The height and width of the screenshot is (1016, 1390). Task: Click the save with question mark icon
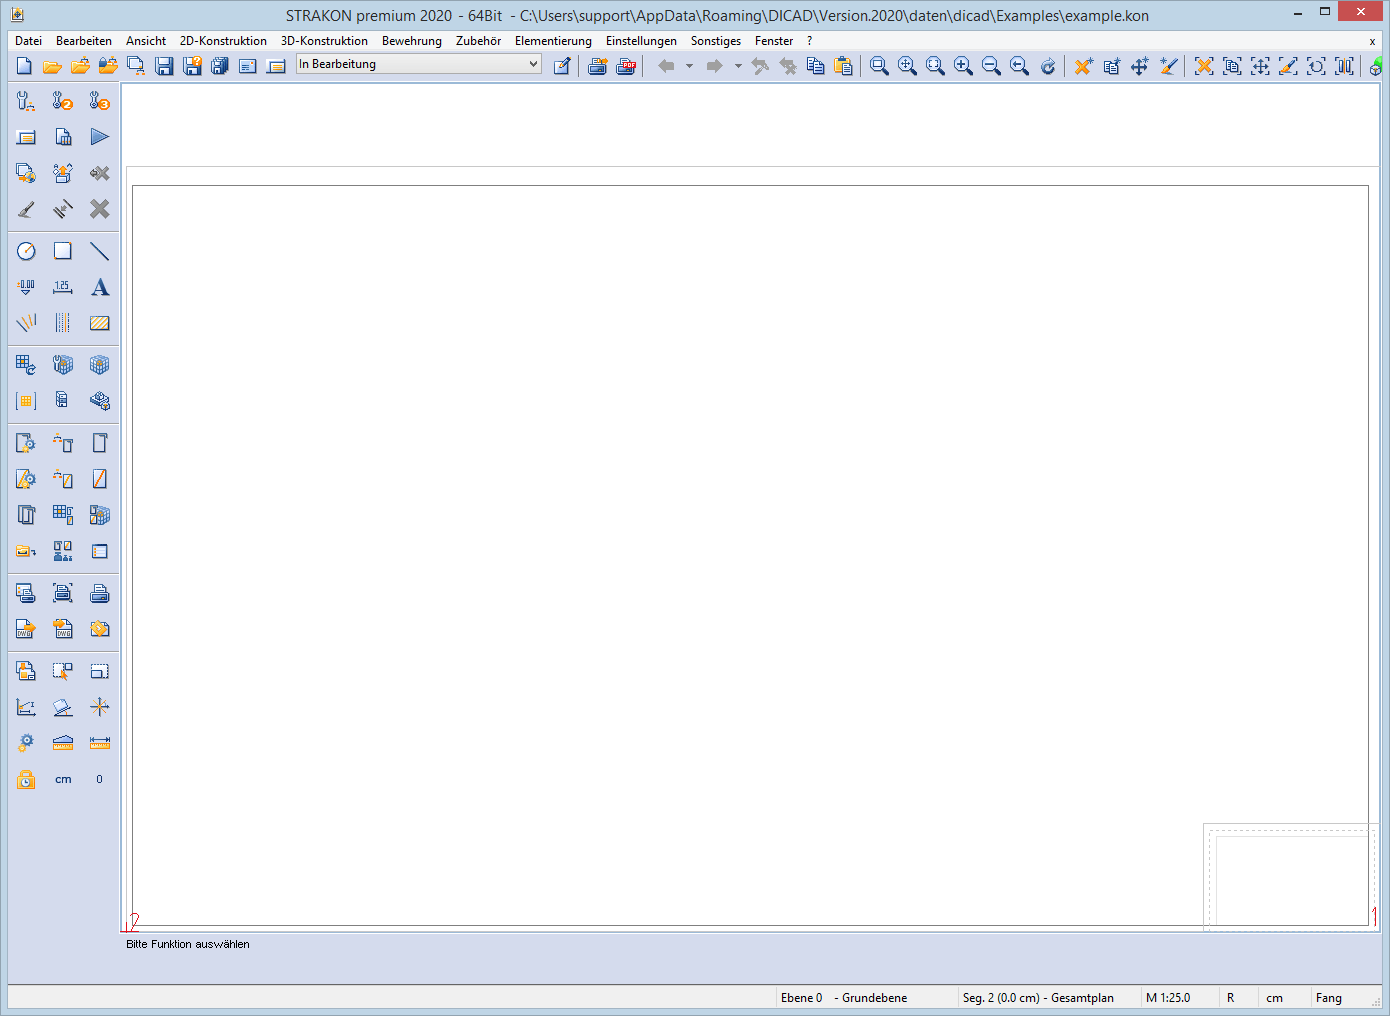click(x=193, y=66)
